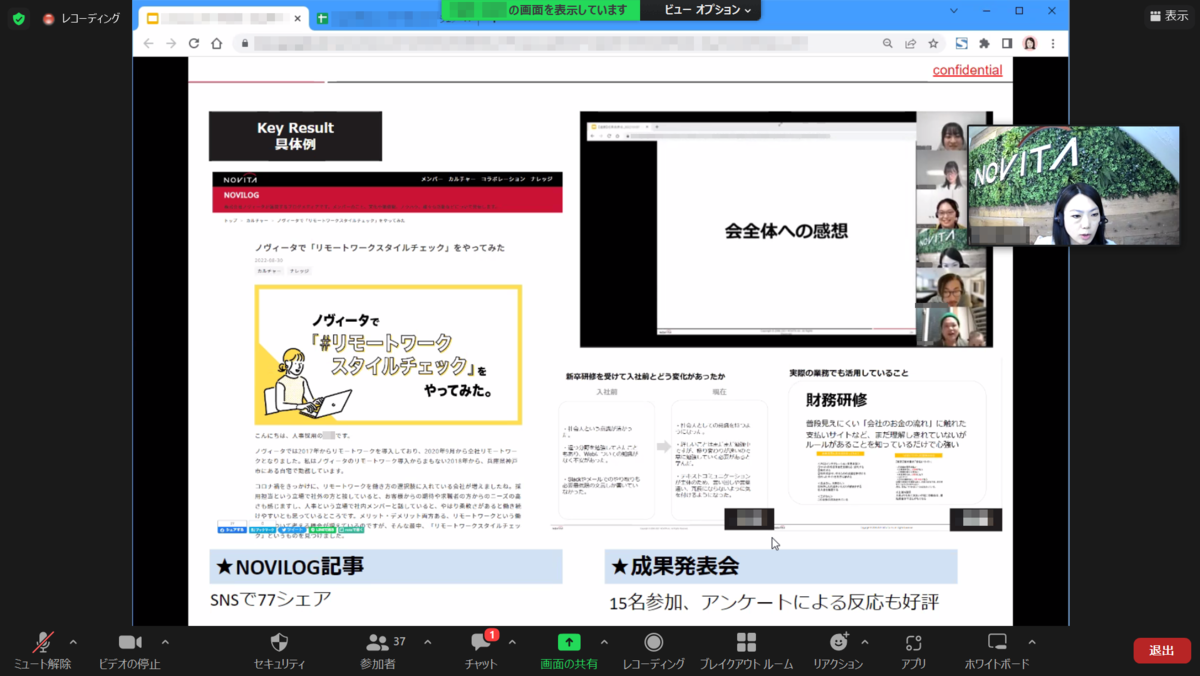Unmute with the ミュート解除 microphone icon
This screenshot has width=1200, height=676.
43,642
